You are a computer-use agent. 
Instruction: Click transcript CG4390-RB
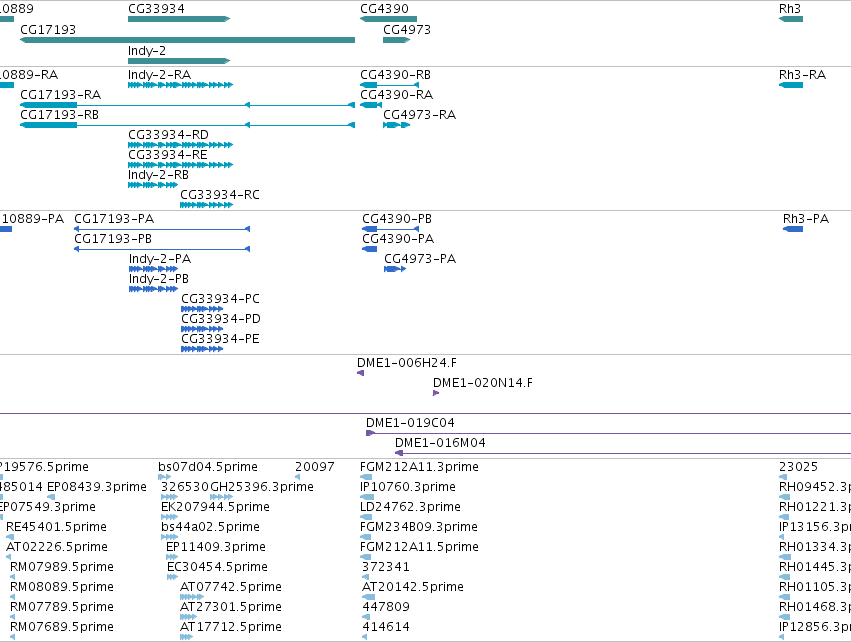coord(389,85)
